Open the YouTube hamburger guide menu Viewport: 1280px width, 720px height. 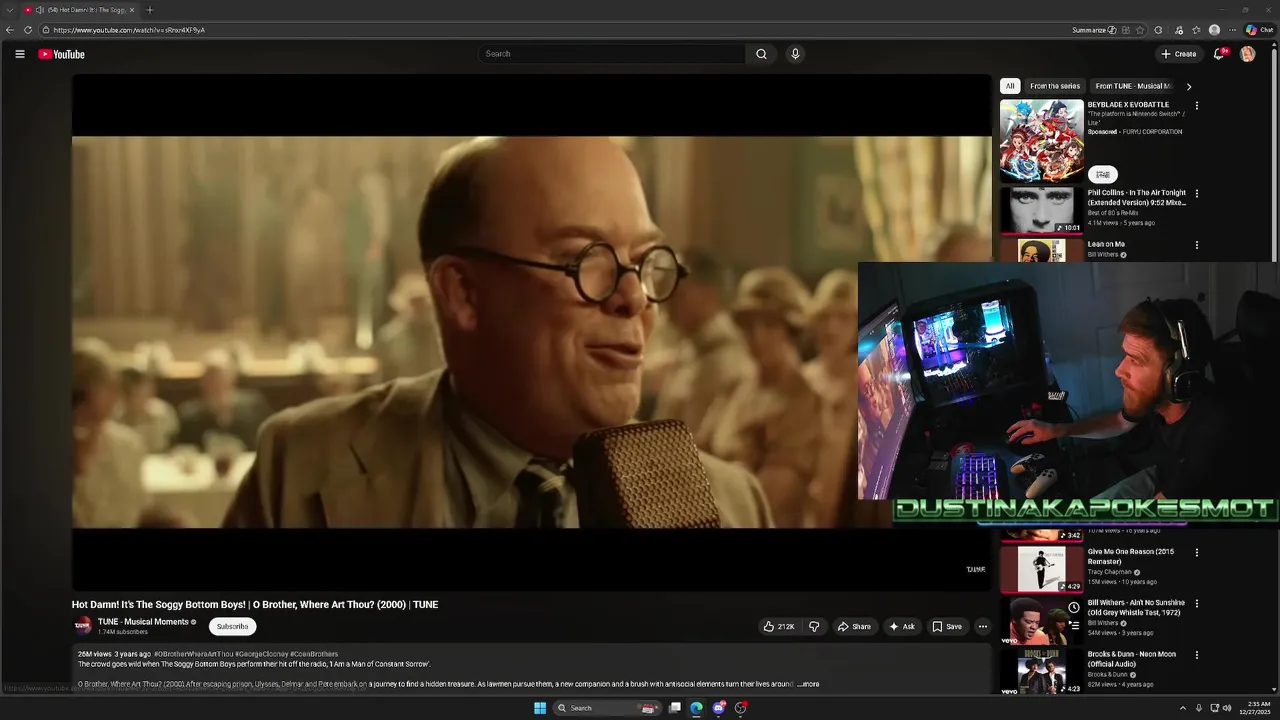point(19,54)
